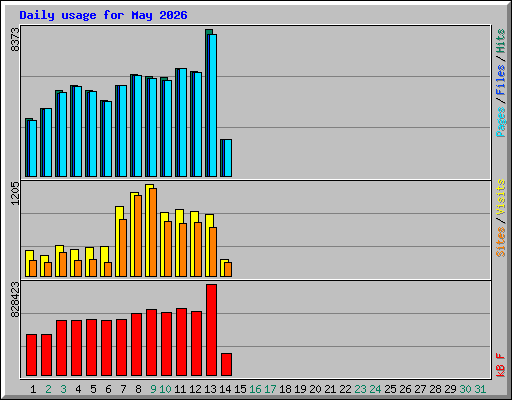Click day label 8 on the x-axis
This screenshot has width=512, height=400.
pos(138,389)
